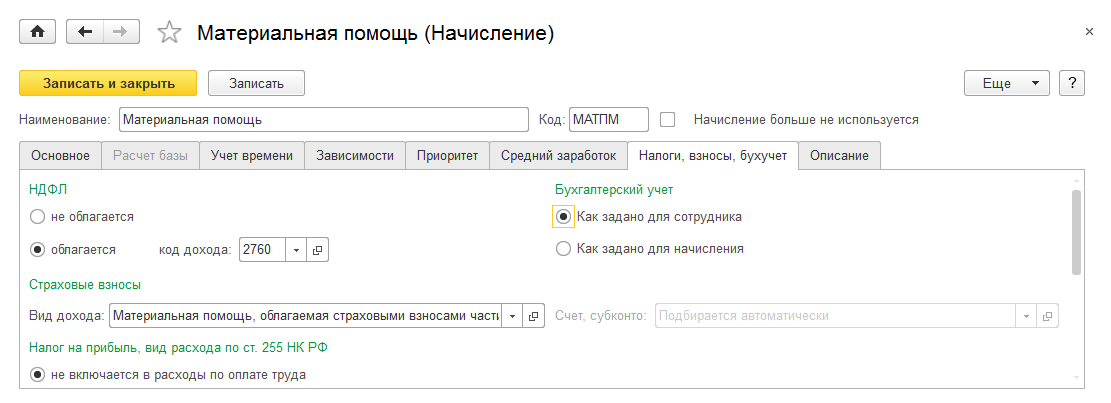
Task: Open the income code item form icon
Action: [317, 250]
